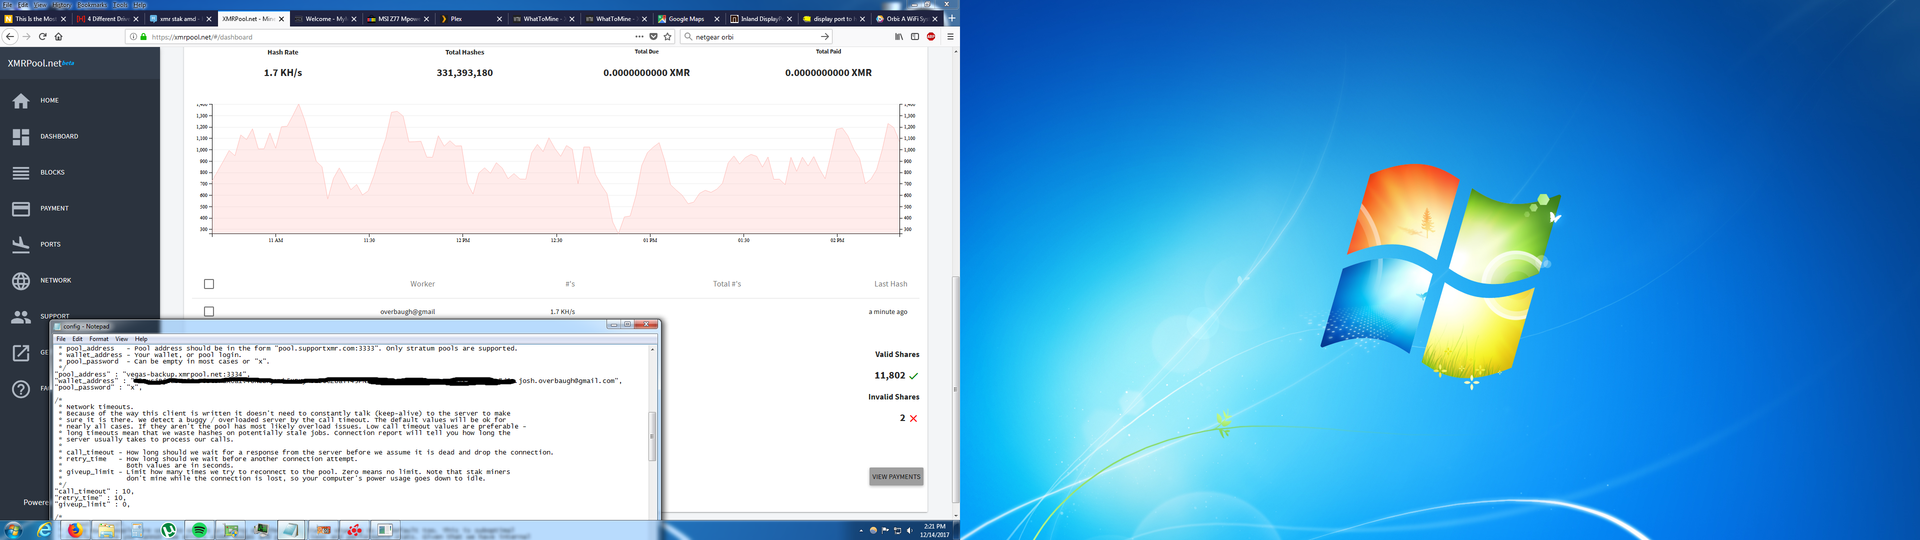Bookmark this page with the star icon

pos(668,36)
